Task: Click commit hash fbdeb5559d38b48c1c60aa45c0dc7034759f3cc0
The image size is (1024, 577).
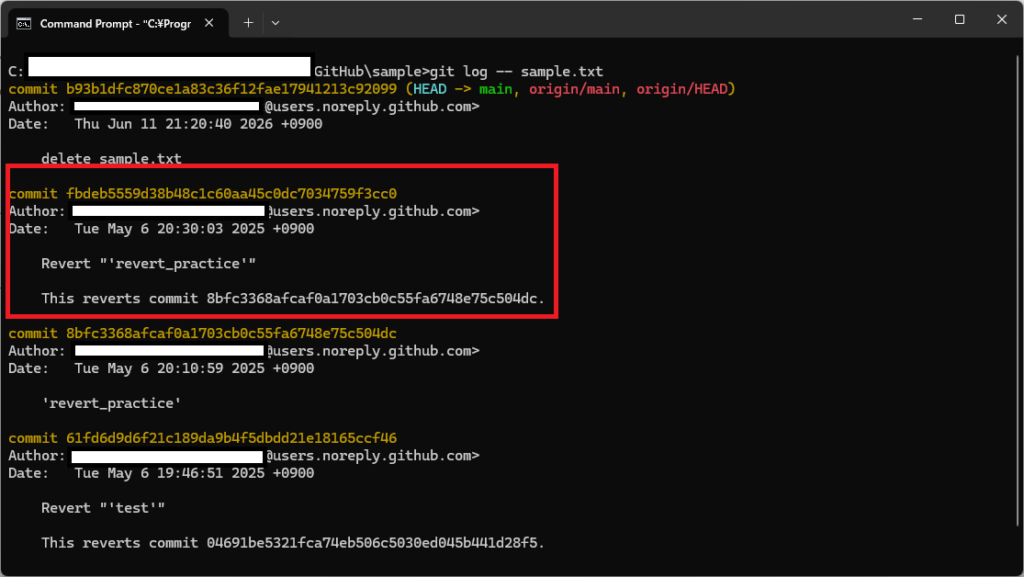Action: (x=231, y=194)
